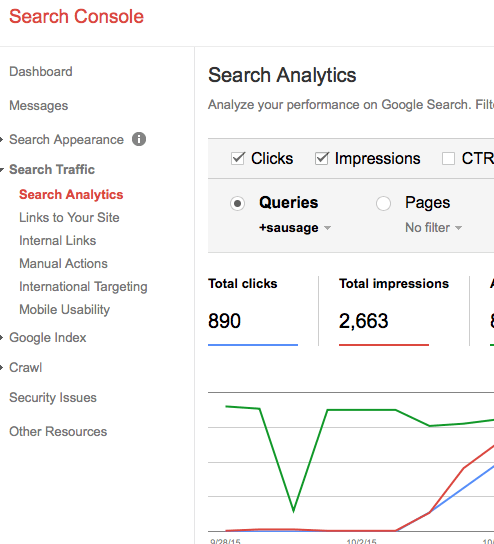Click the Google Index label
Screen dimensions: 494x544
pyautogui.click(x=48, y=338)
